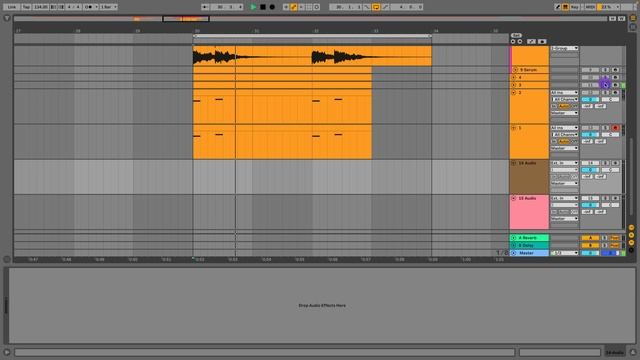The width and height of the screenshot is (640, 360).
Task: Click the Arrangement Record button
Action: coord(272,7)
